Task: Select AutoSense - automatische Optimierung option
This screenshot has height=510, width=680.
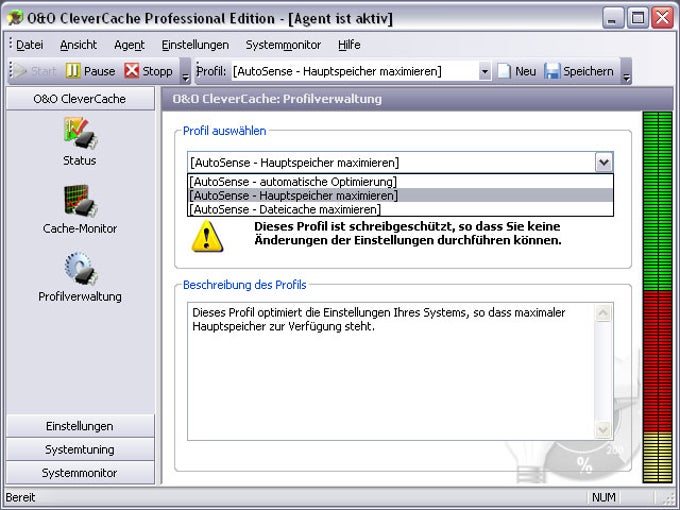Action: (400, 182)
